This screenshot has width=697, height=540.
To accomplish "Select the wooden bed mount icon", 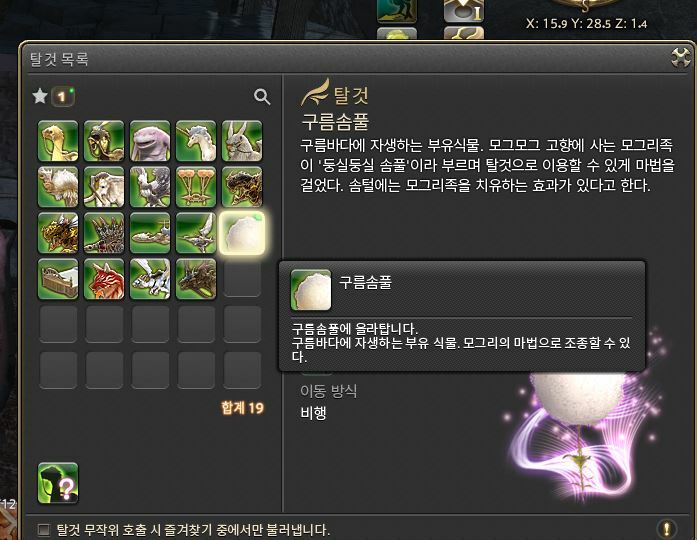I will [58, 279].
